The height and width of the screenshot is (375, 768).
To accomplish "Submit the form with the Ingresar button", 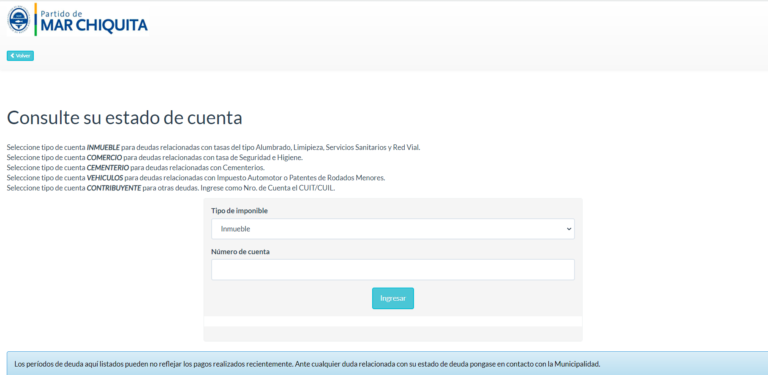I will pos(393,298).
